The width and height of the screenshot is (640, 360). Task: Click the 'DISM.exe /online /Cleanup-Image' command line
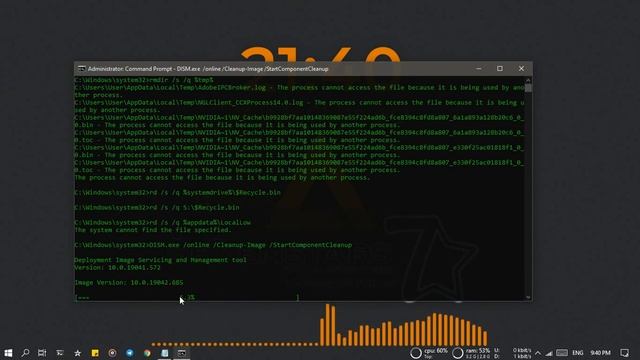(x=213, y=245)
